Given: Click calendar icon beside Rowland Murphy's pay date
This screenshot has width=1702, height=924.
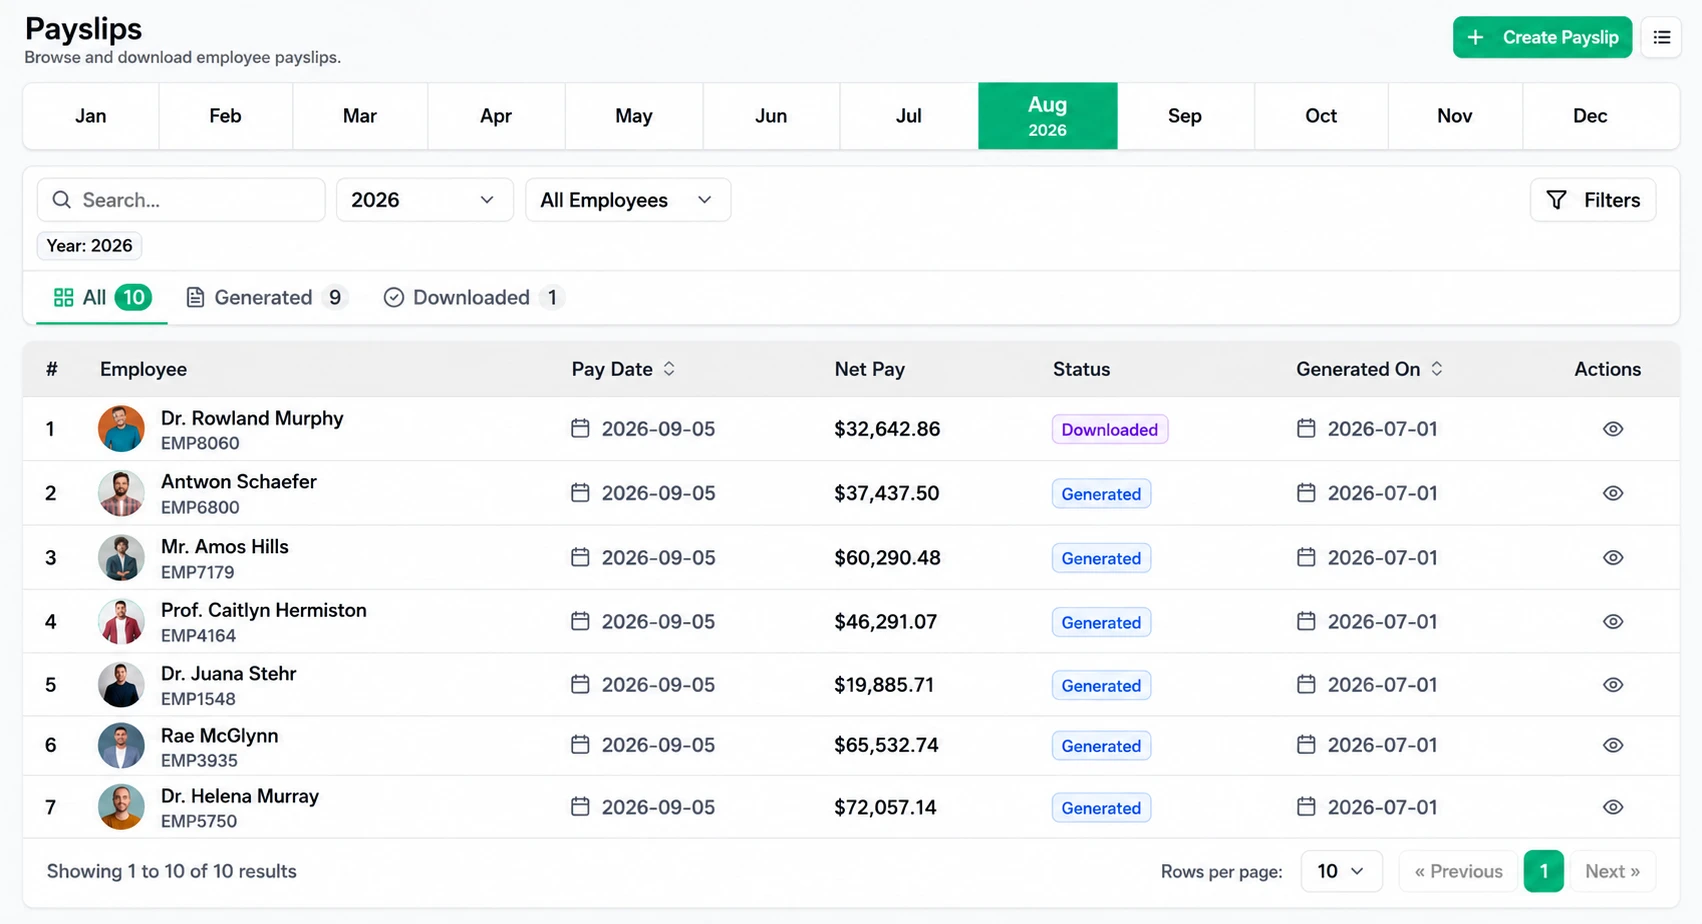Looking at the screenshot, I should pos(580,428).
